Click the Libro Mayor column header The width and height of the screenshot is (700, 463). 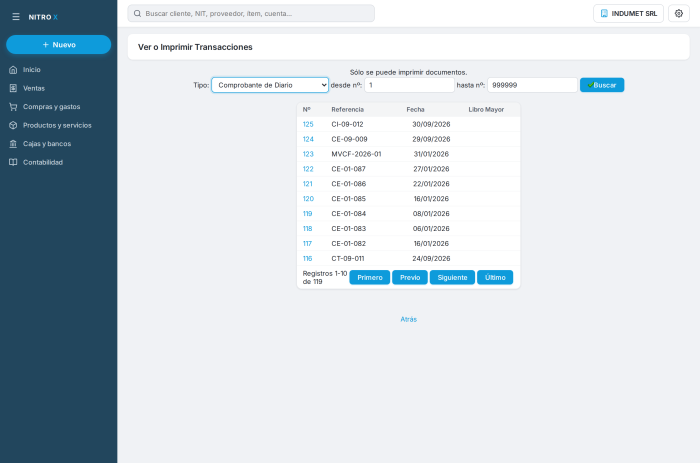(486, 109)
